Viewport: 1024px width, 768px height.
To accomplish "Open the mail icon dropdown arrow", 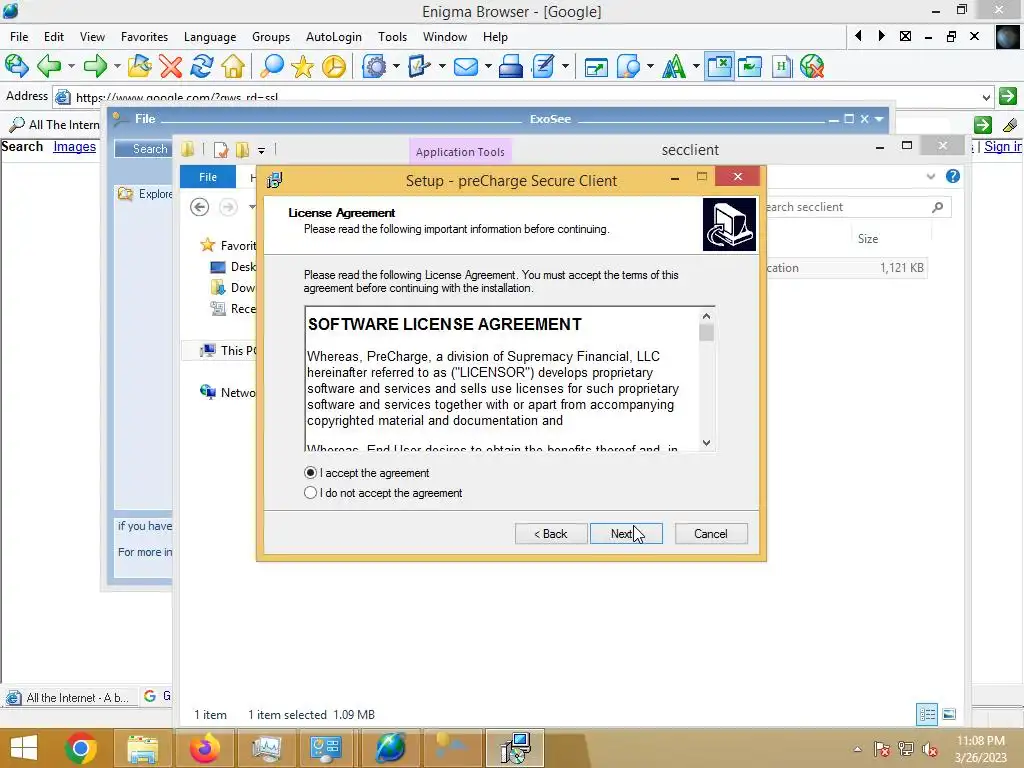I will pos(488,67).
